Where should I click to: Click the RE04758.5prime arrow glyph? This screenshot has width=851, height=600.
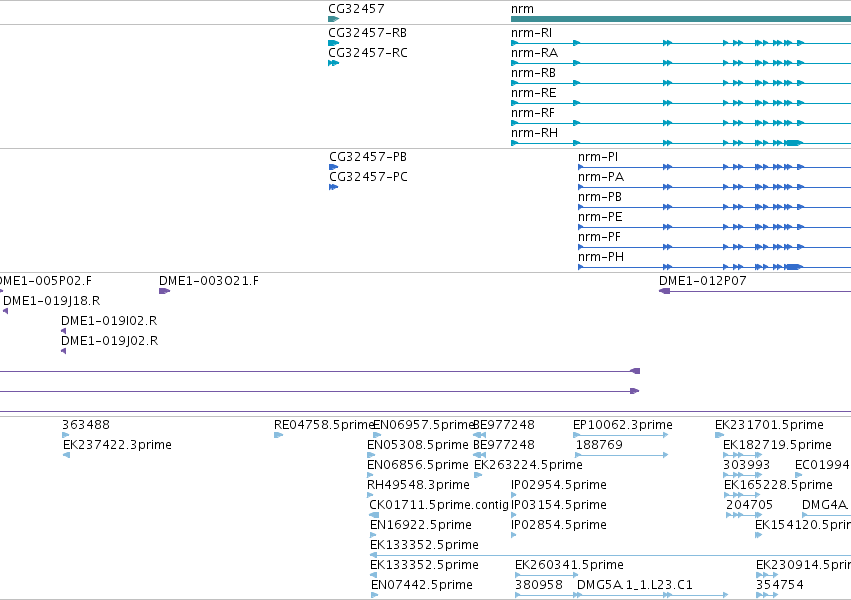(x=278, y=435)
